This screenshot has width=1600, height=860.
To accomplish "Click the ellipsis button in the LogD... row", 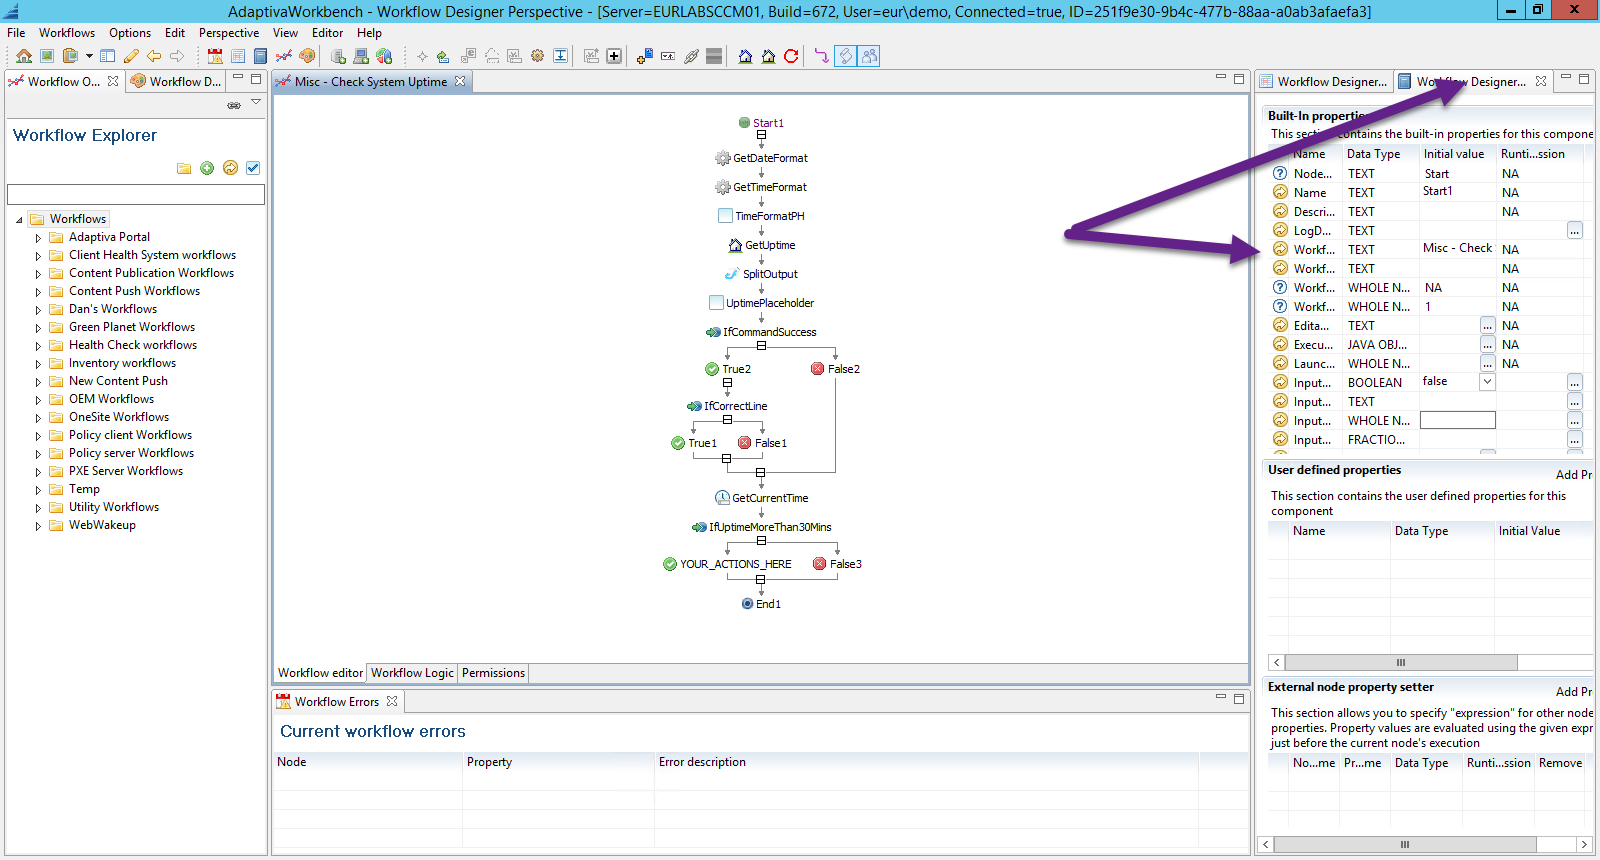I will [1575, 231].
